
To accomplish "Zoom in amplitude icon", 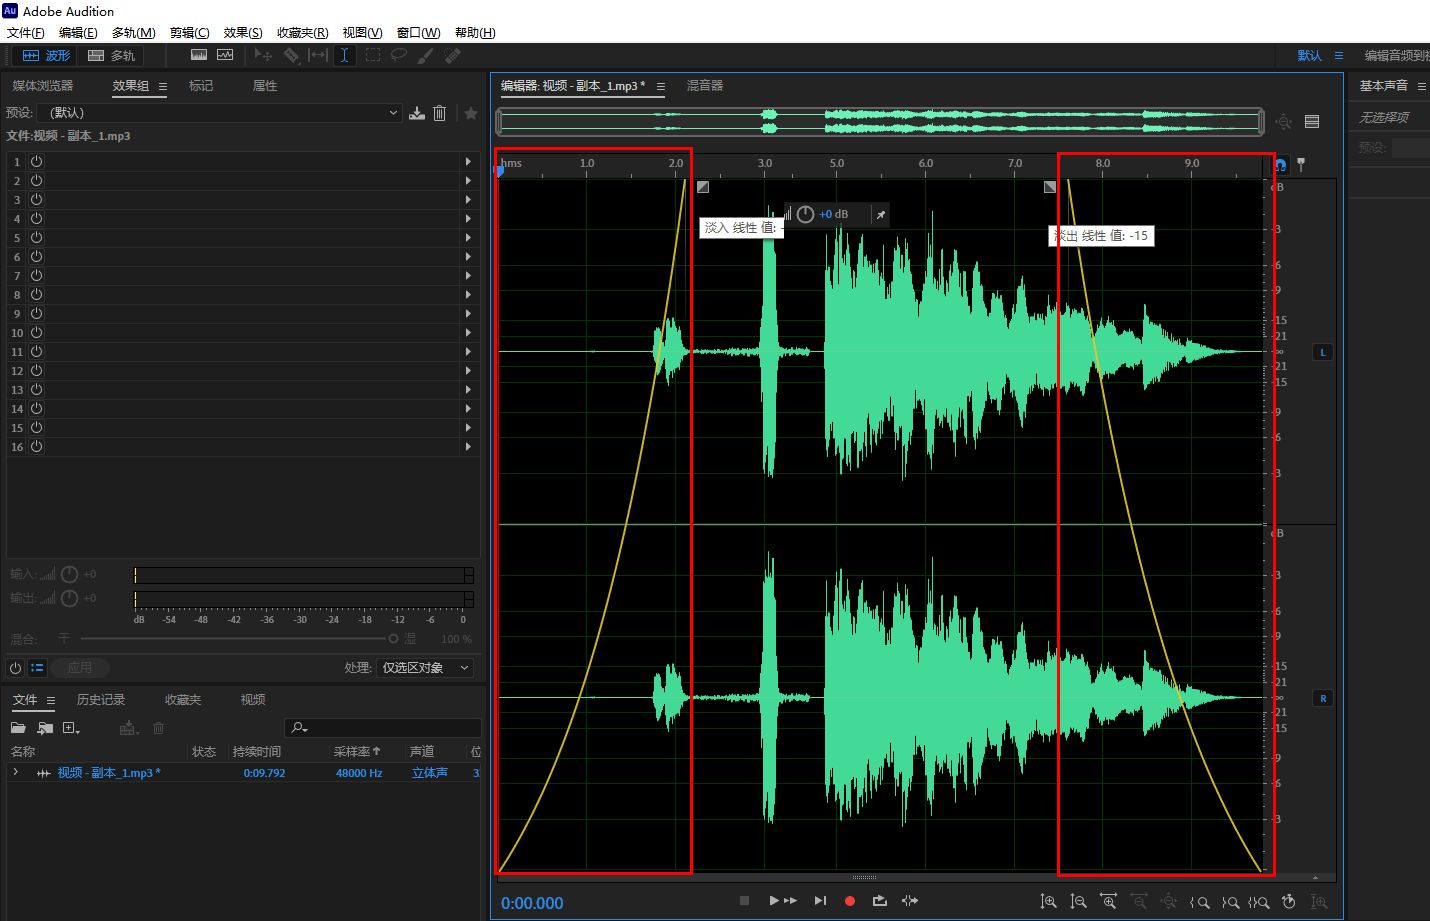I will (1048, 901).
